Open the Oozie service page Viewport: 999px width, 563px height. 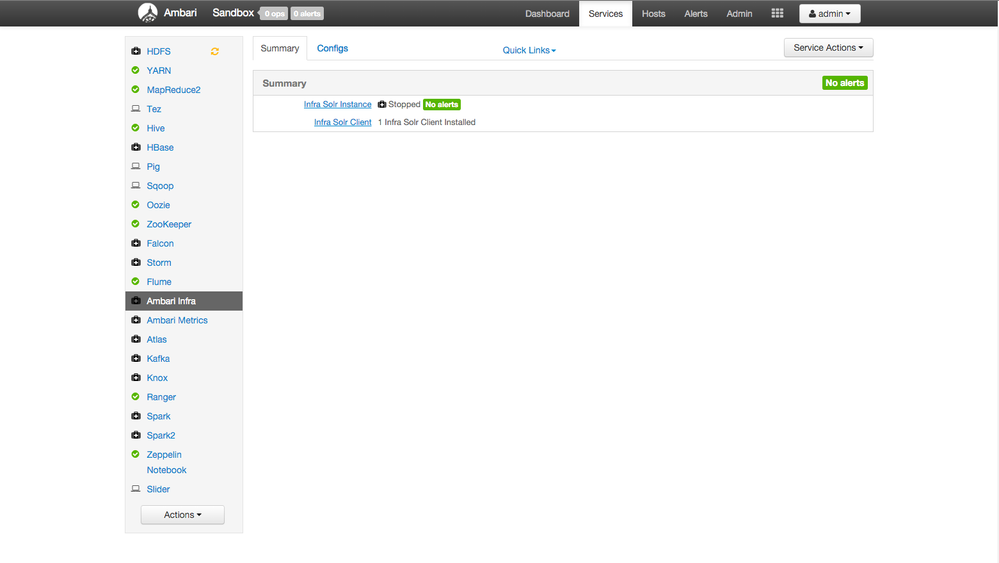pos(158,205)
